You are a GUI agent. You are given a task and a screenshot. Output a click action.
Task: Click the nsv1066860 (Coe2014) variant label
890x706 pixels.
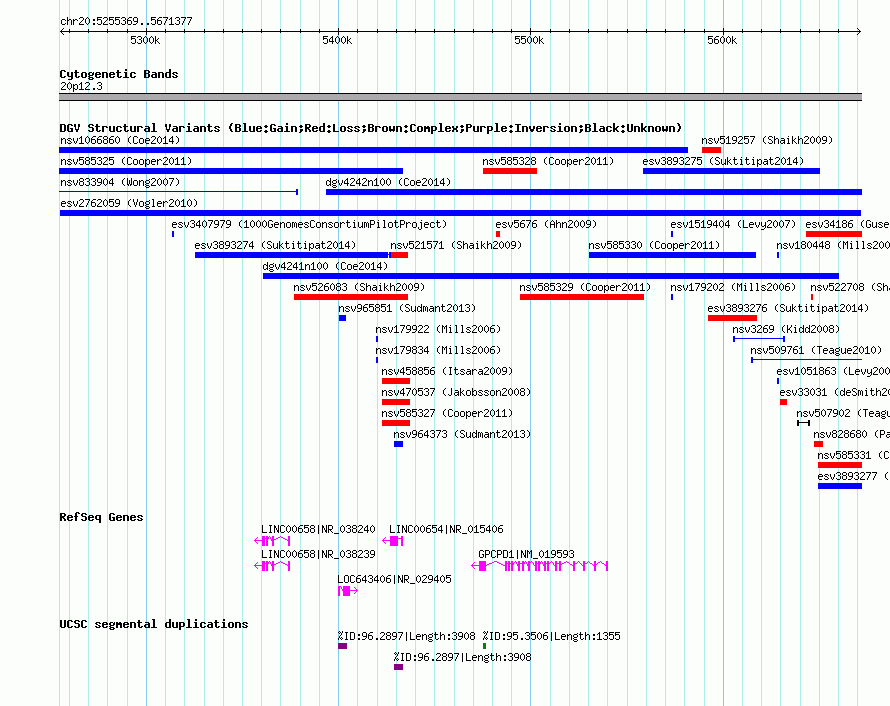tap(120, 140)
